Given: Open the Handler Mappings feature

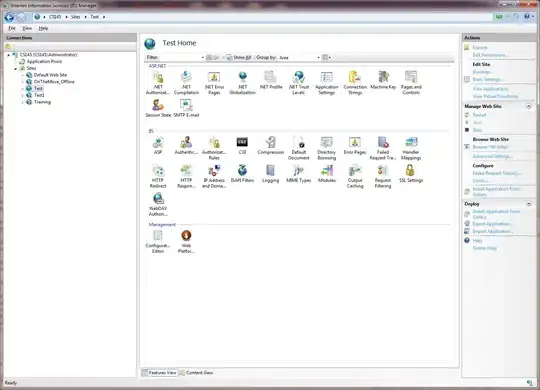Looking at the screenshot, I should tap(411, 148).
